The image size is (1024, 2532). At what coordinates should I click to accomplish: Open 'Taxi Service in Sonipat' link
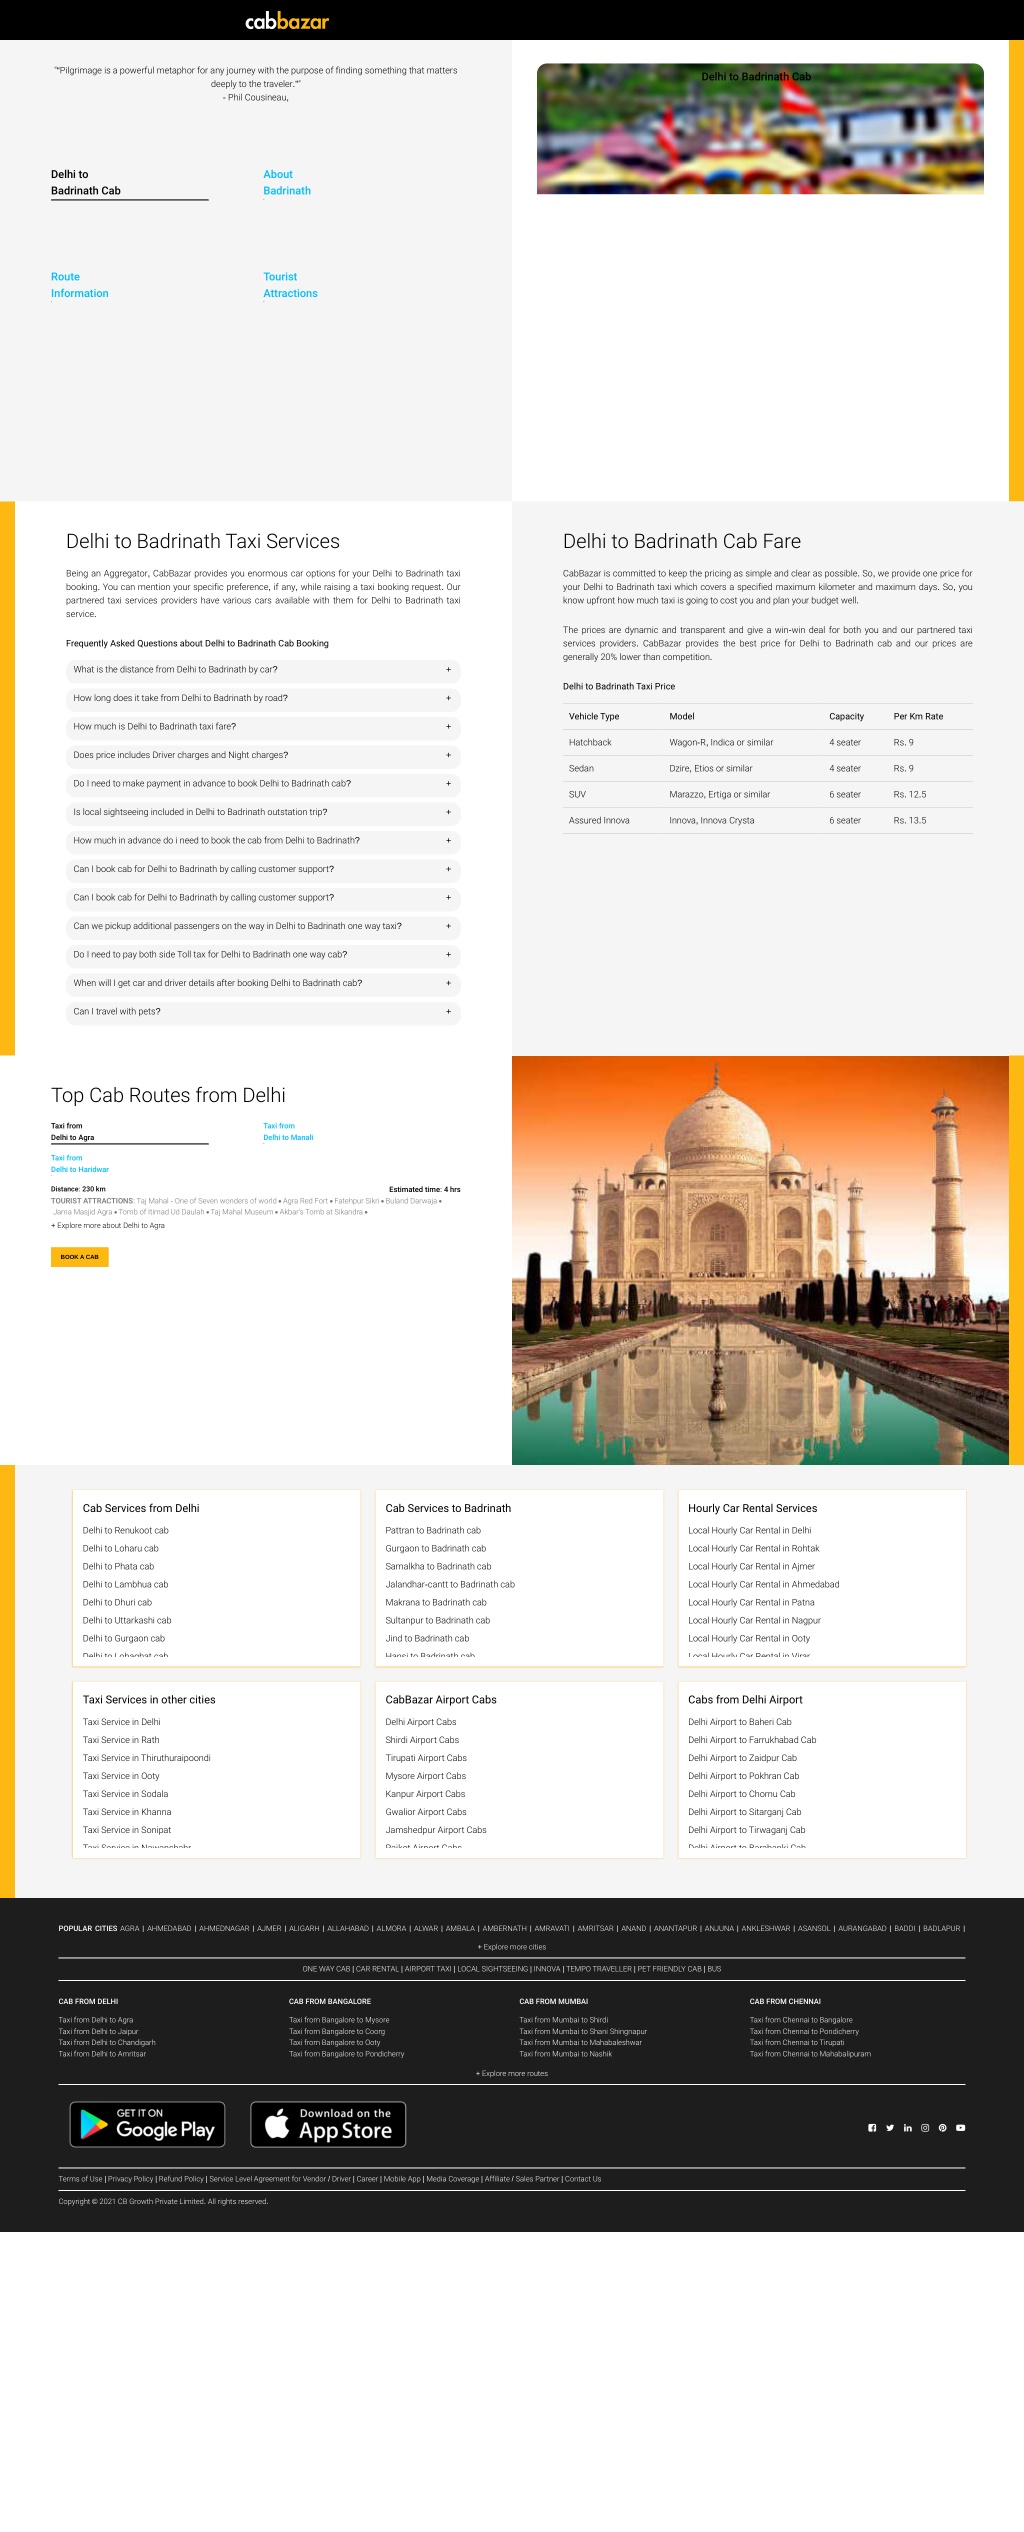(127, 1830)
